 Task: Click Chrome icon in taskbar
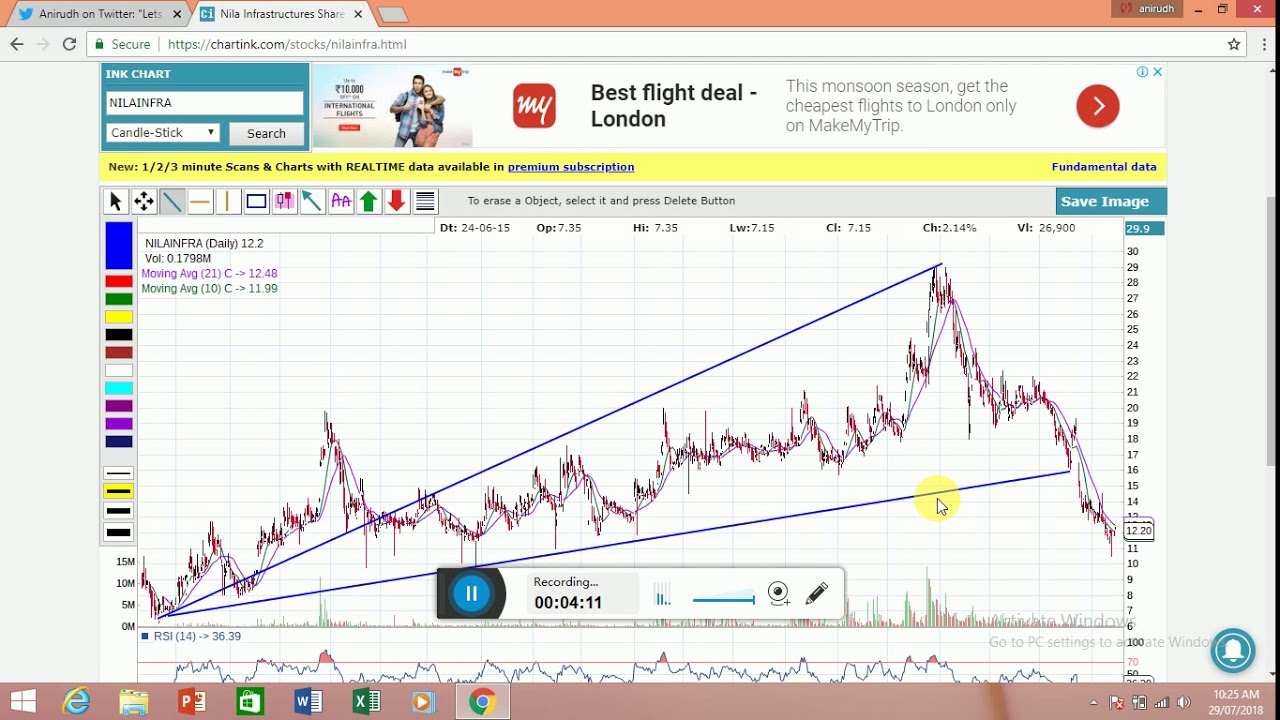[x=482, y=701]
